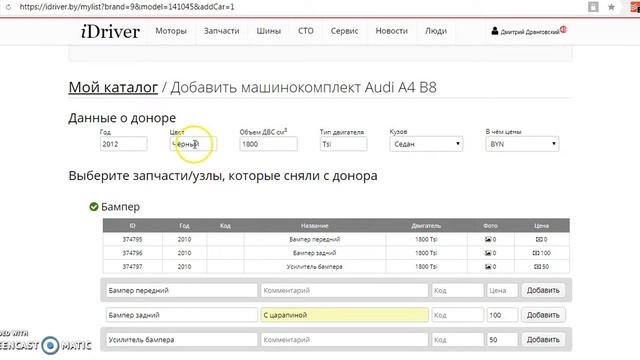Focus Комментарий field for Бампер передний
Viewport: 640px width, 360px height.
[x=344, y=291]
